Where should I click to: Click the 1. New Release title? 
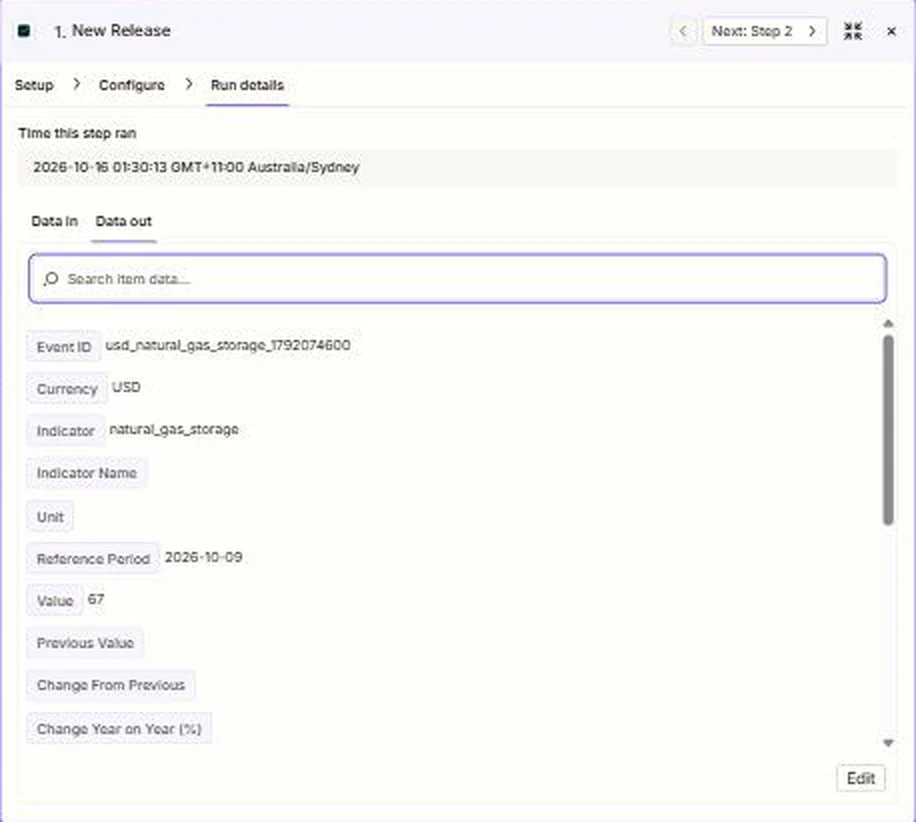point(112,31)
